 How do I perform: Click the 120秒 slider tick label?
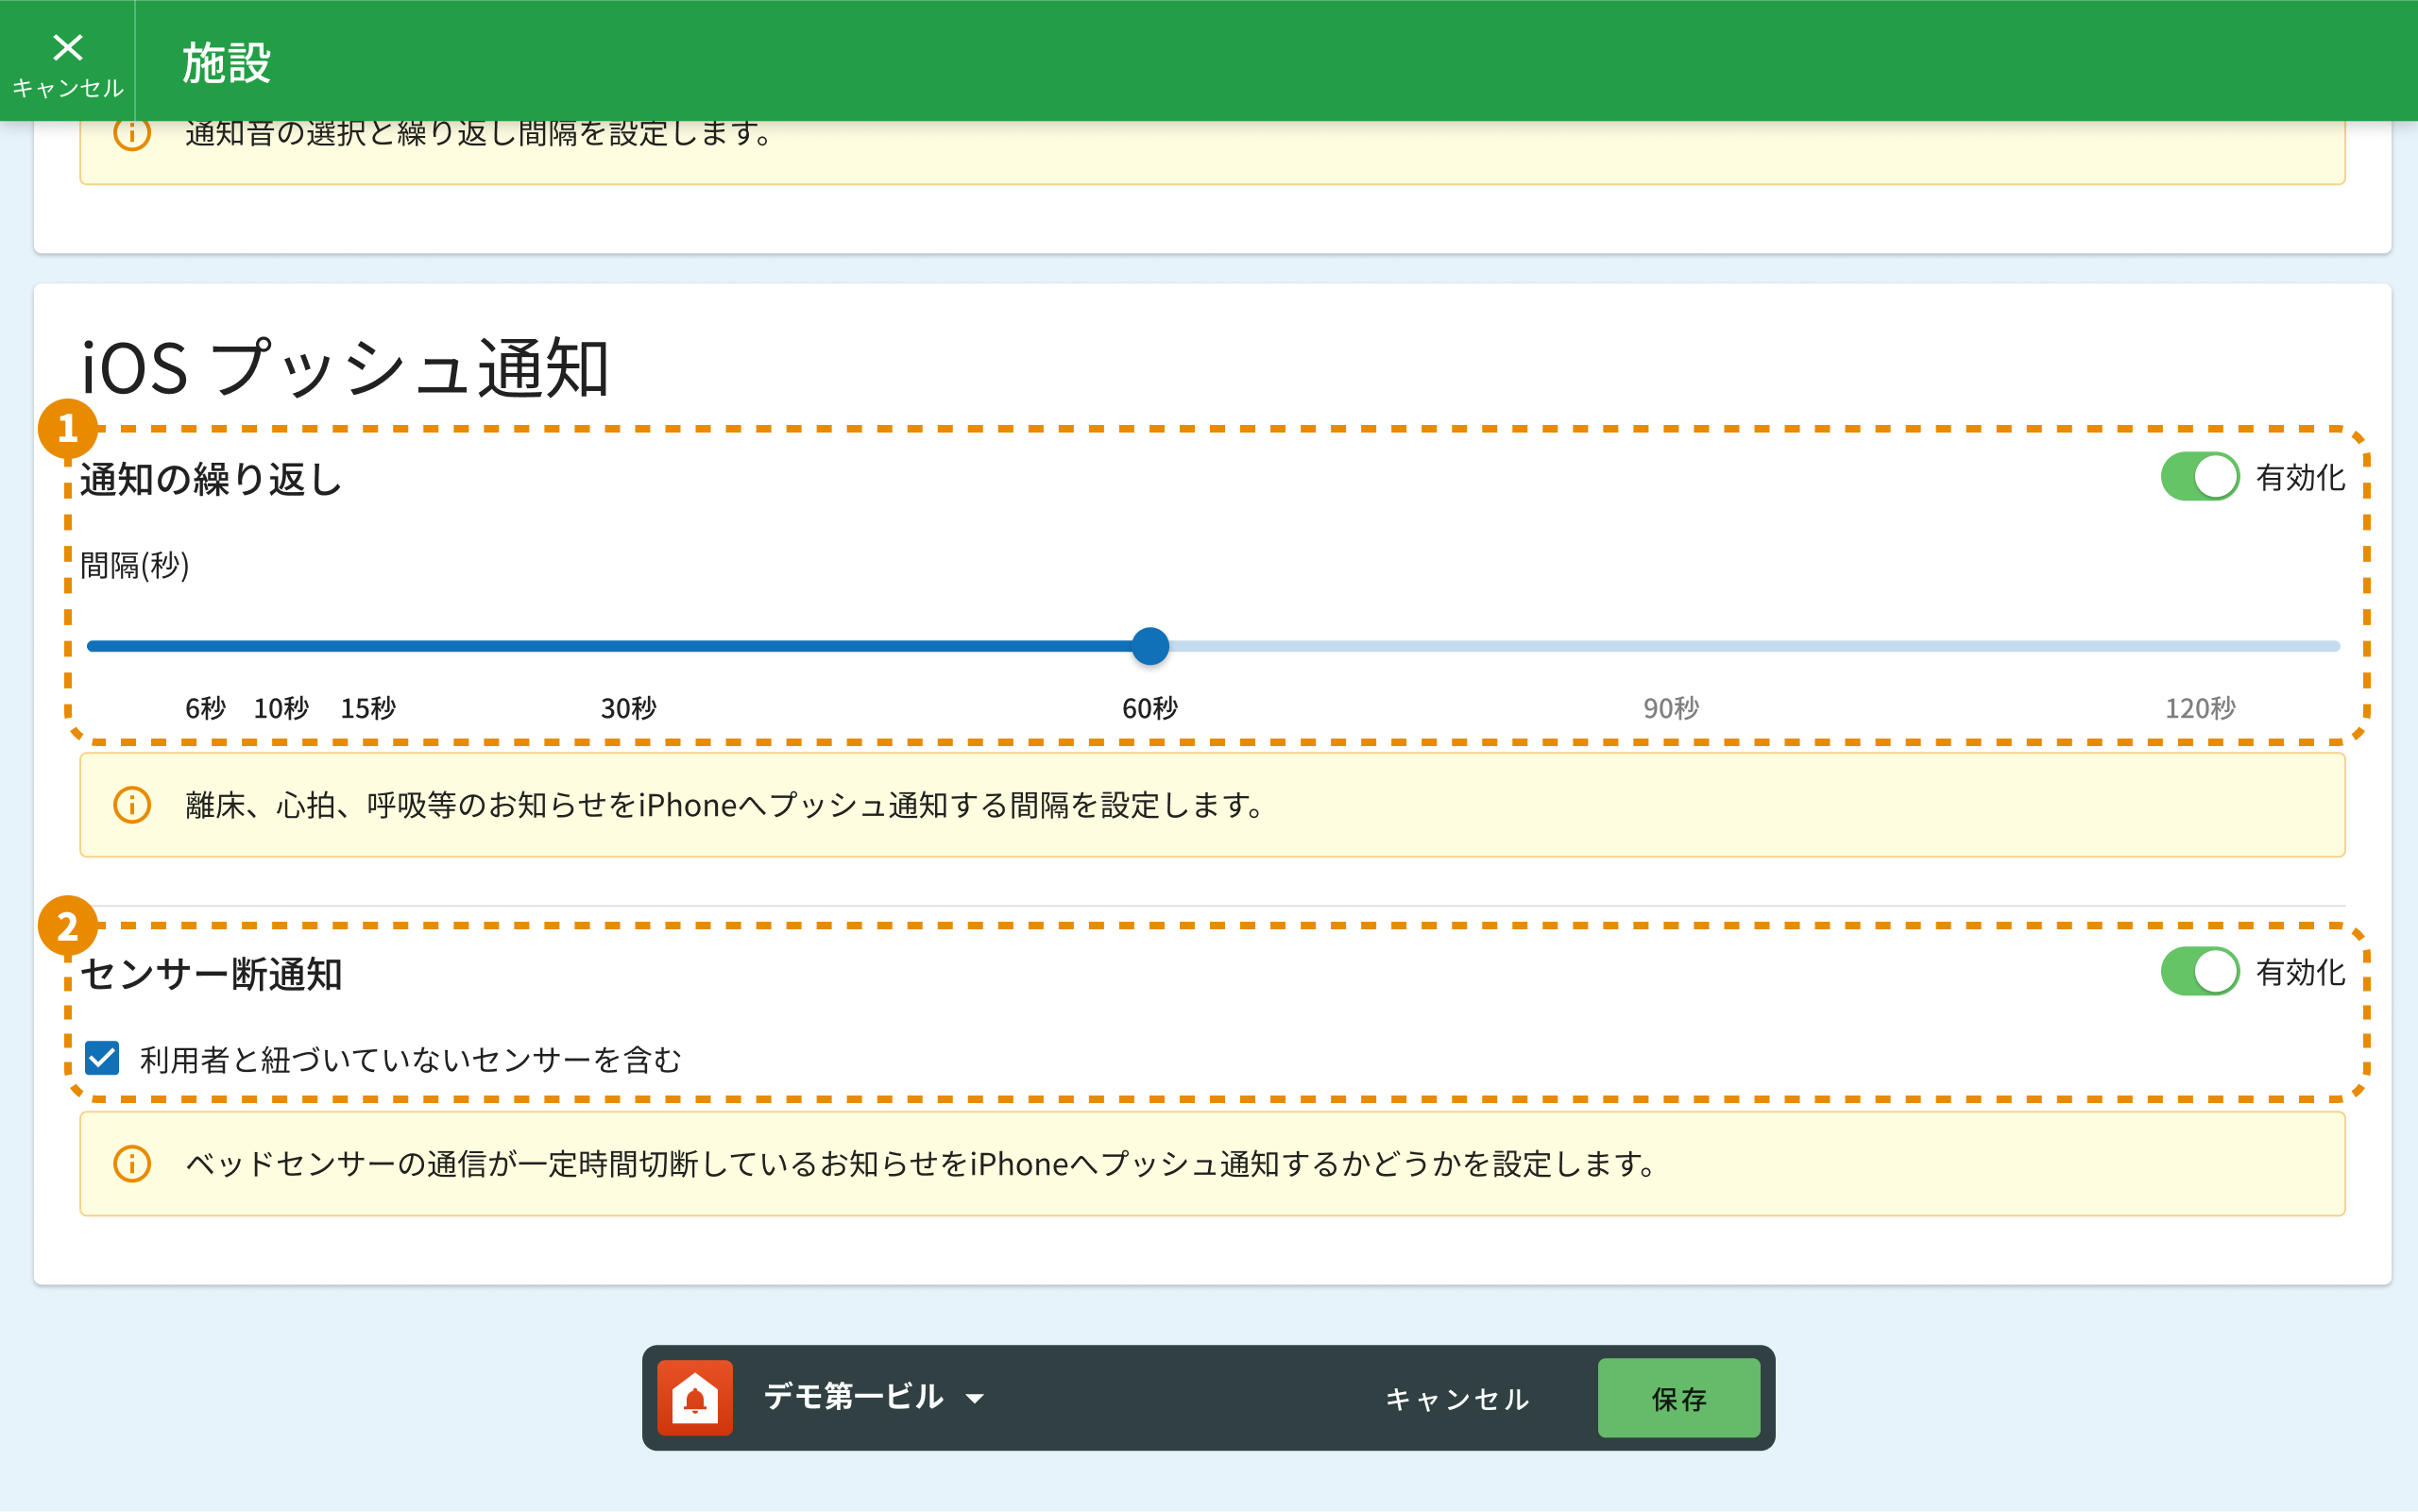[x=2200, y=708]
